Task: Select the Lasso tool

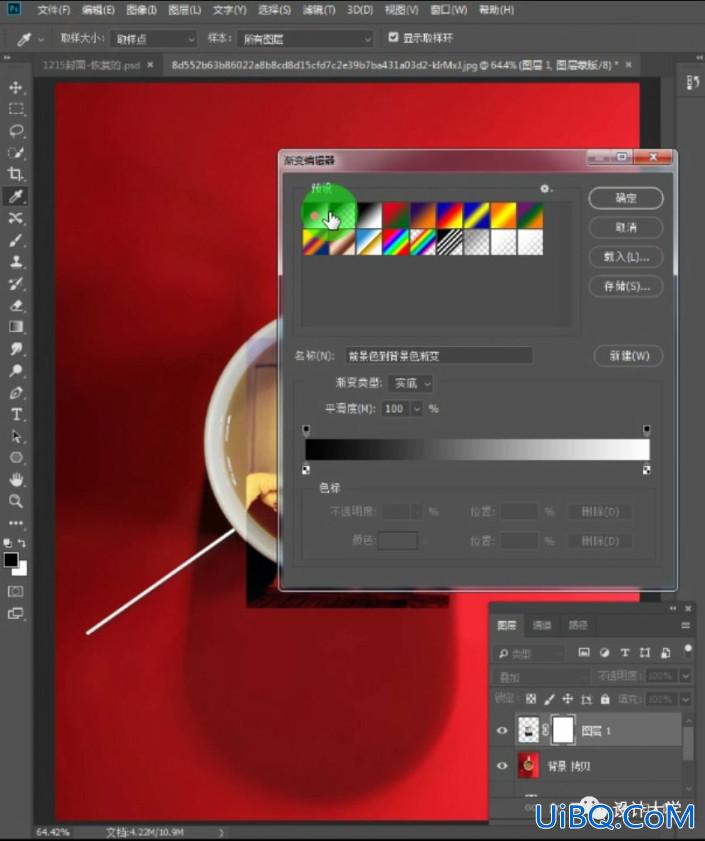Action: click(16, 131)
